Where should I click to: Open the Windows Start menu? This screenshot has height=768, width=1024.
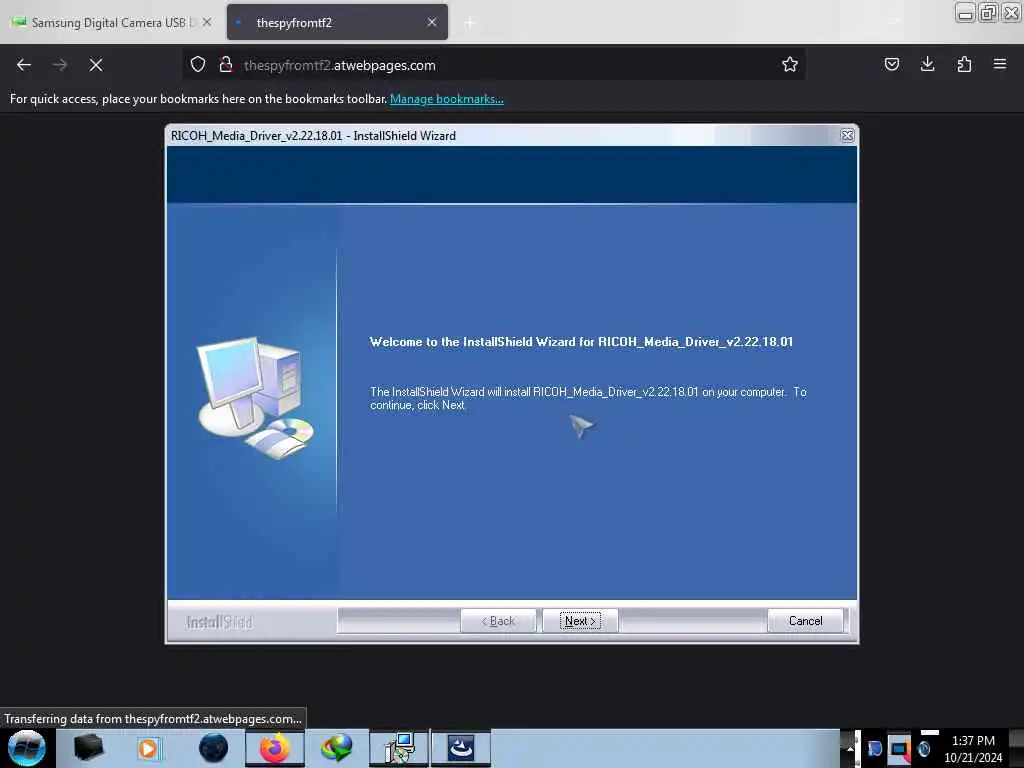27,748
